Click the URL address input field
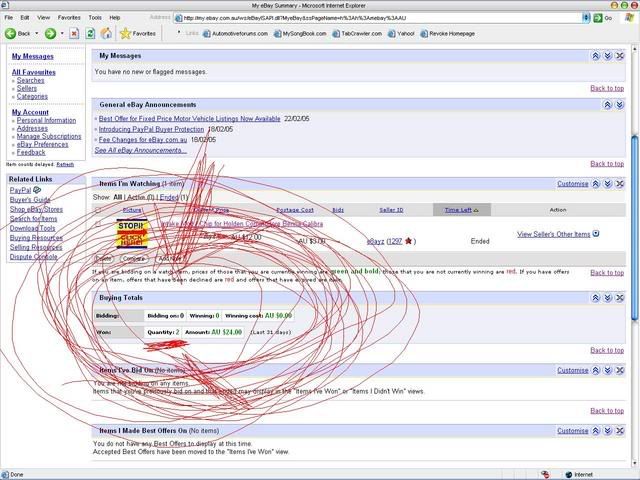Image resolution: width=640 pixels, height=480 pixels. 378,18
